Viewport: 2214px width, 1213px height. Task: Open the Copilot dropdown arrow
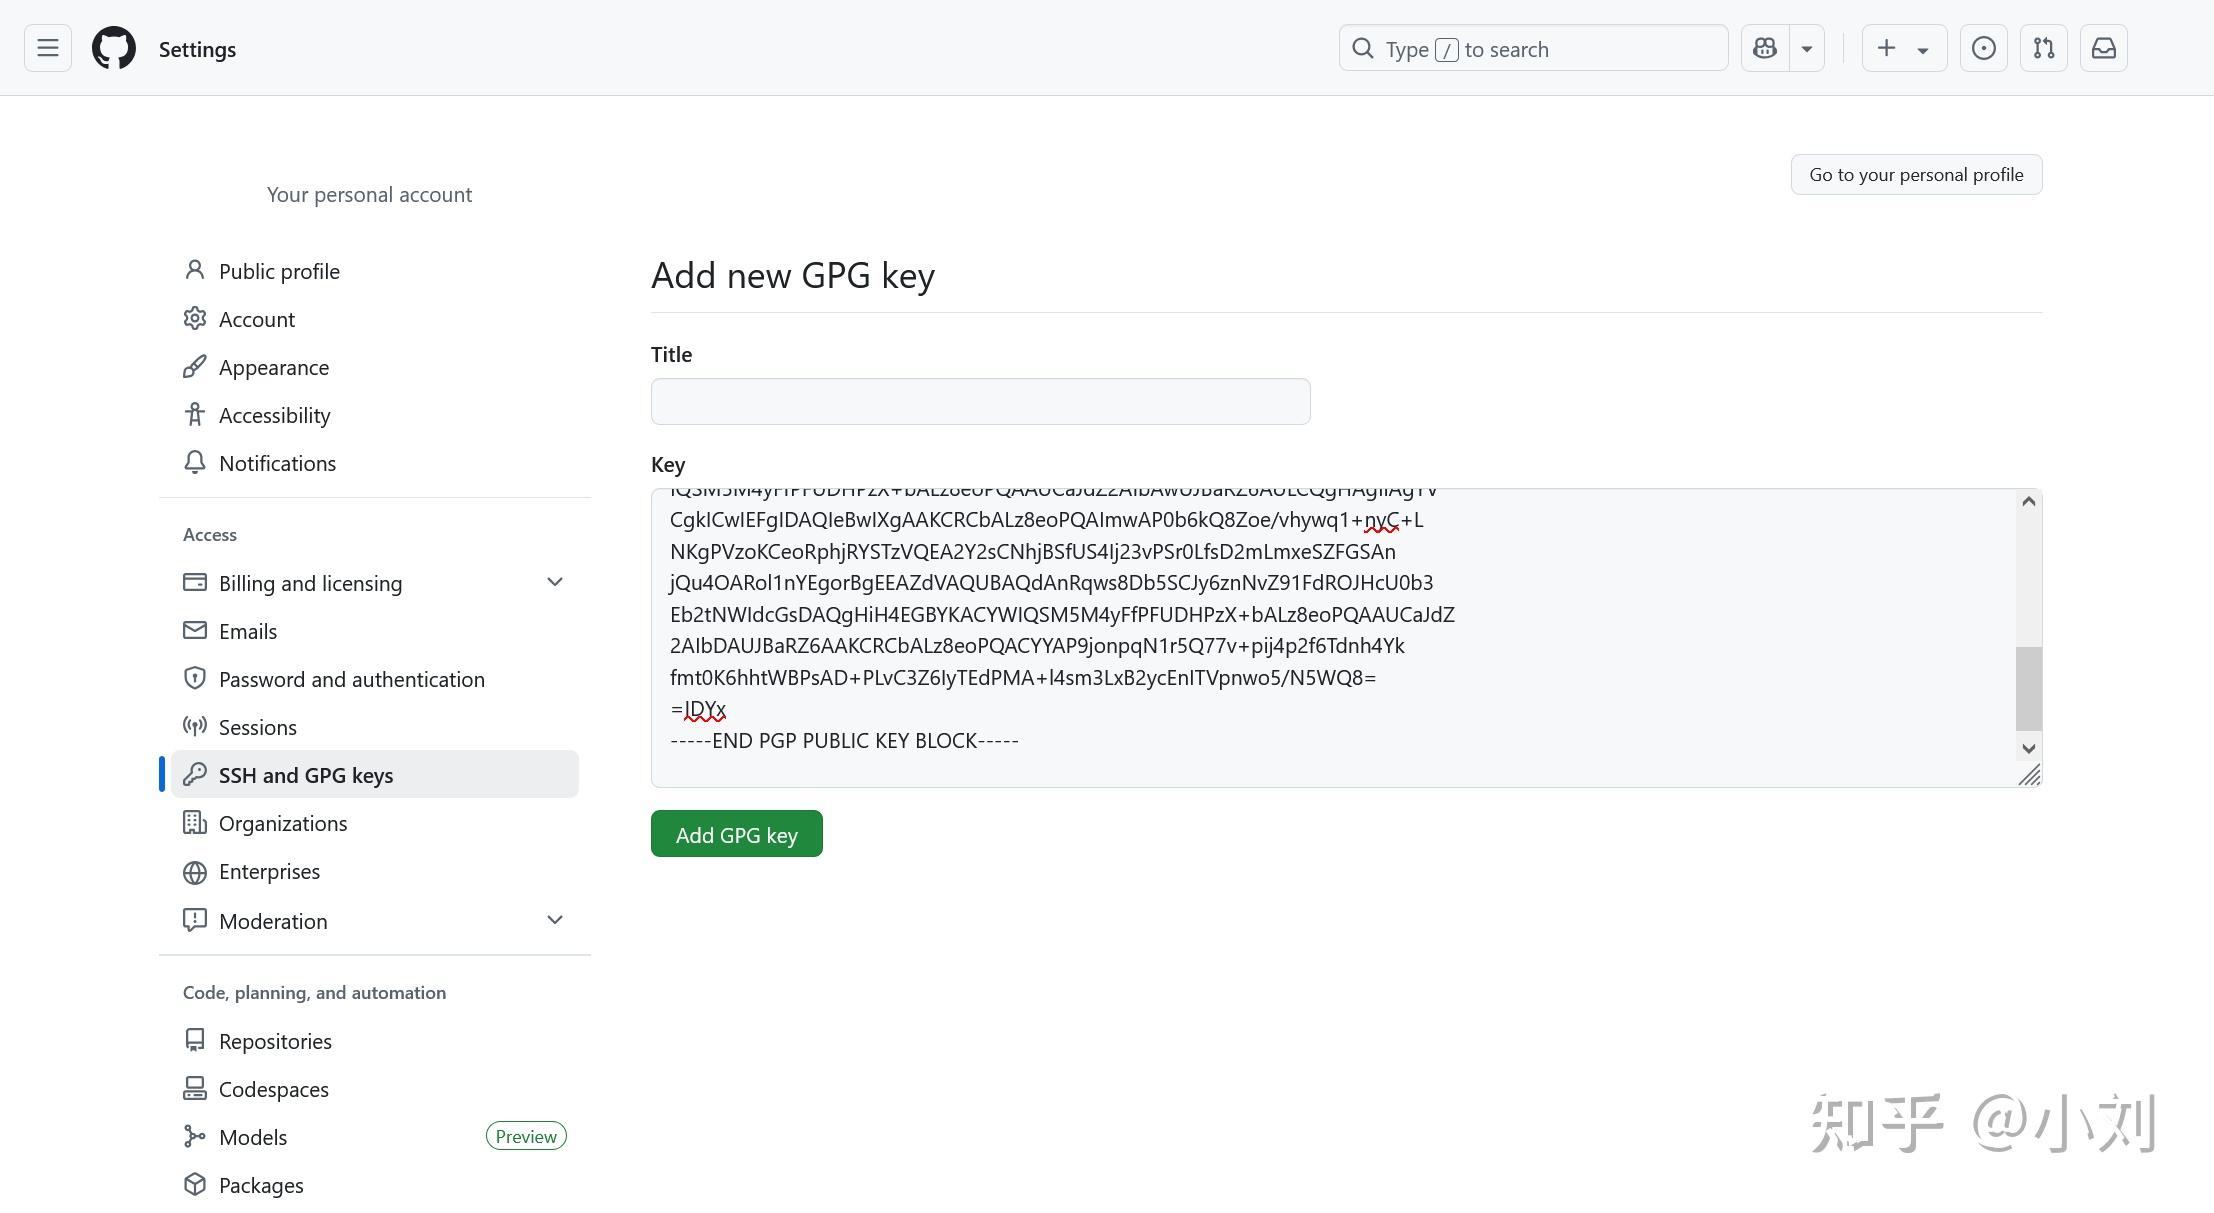[1805, 47]
